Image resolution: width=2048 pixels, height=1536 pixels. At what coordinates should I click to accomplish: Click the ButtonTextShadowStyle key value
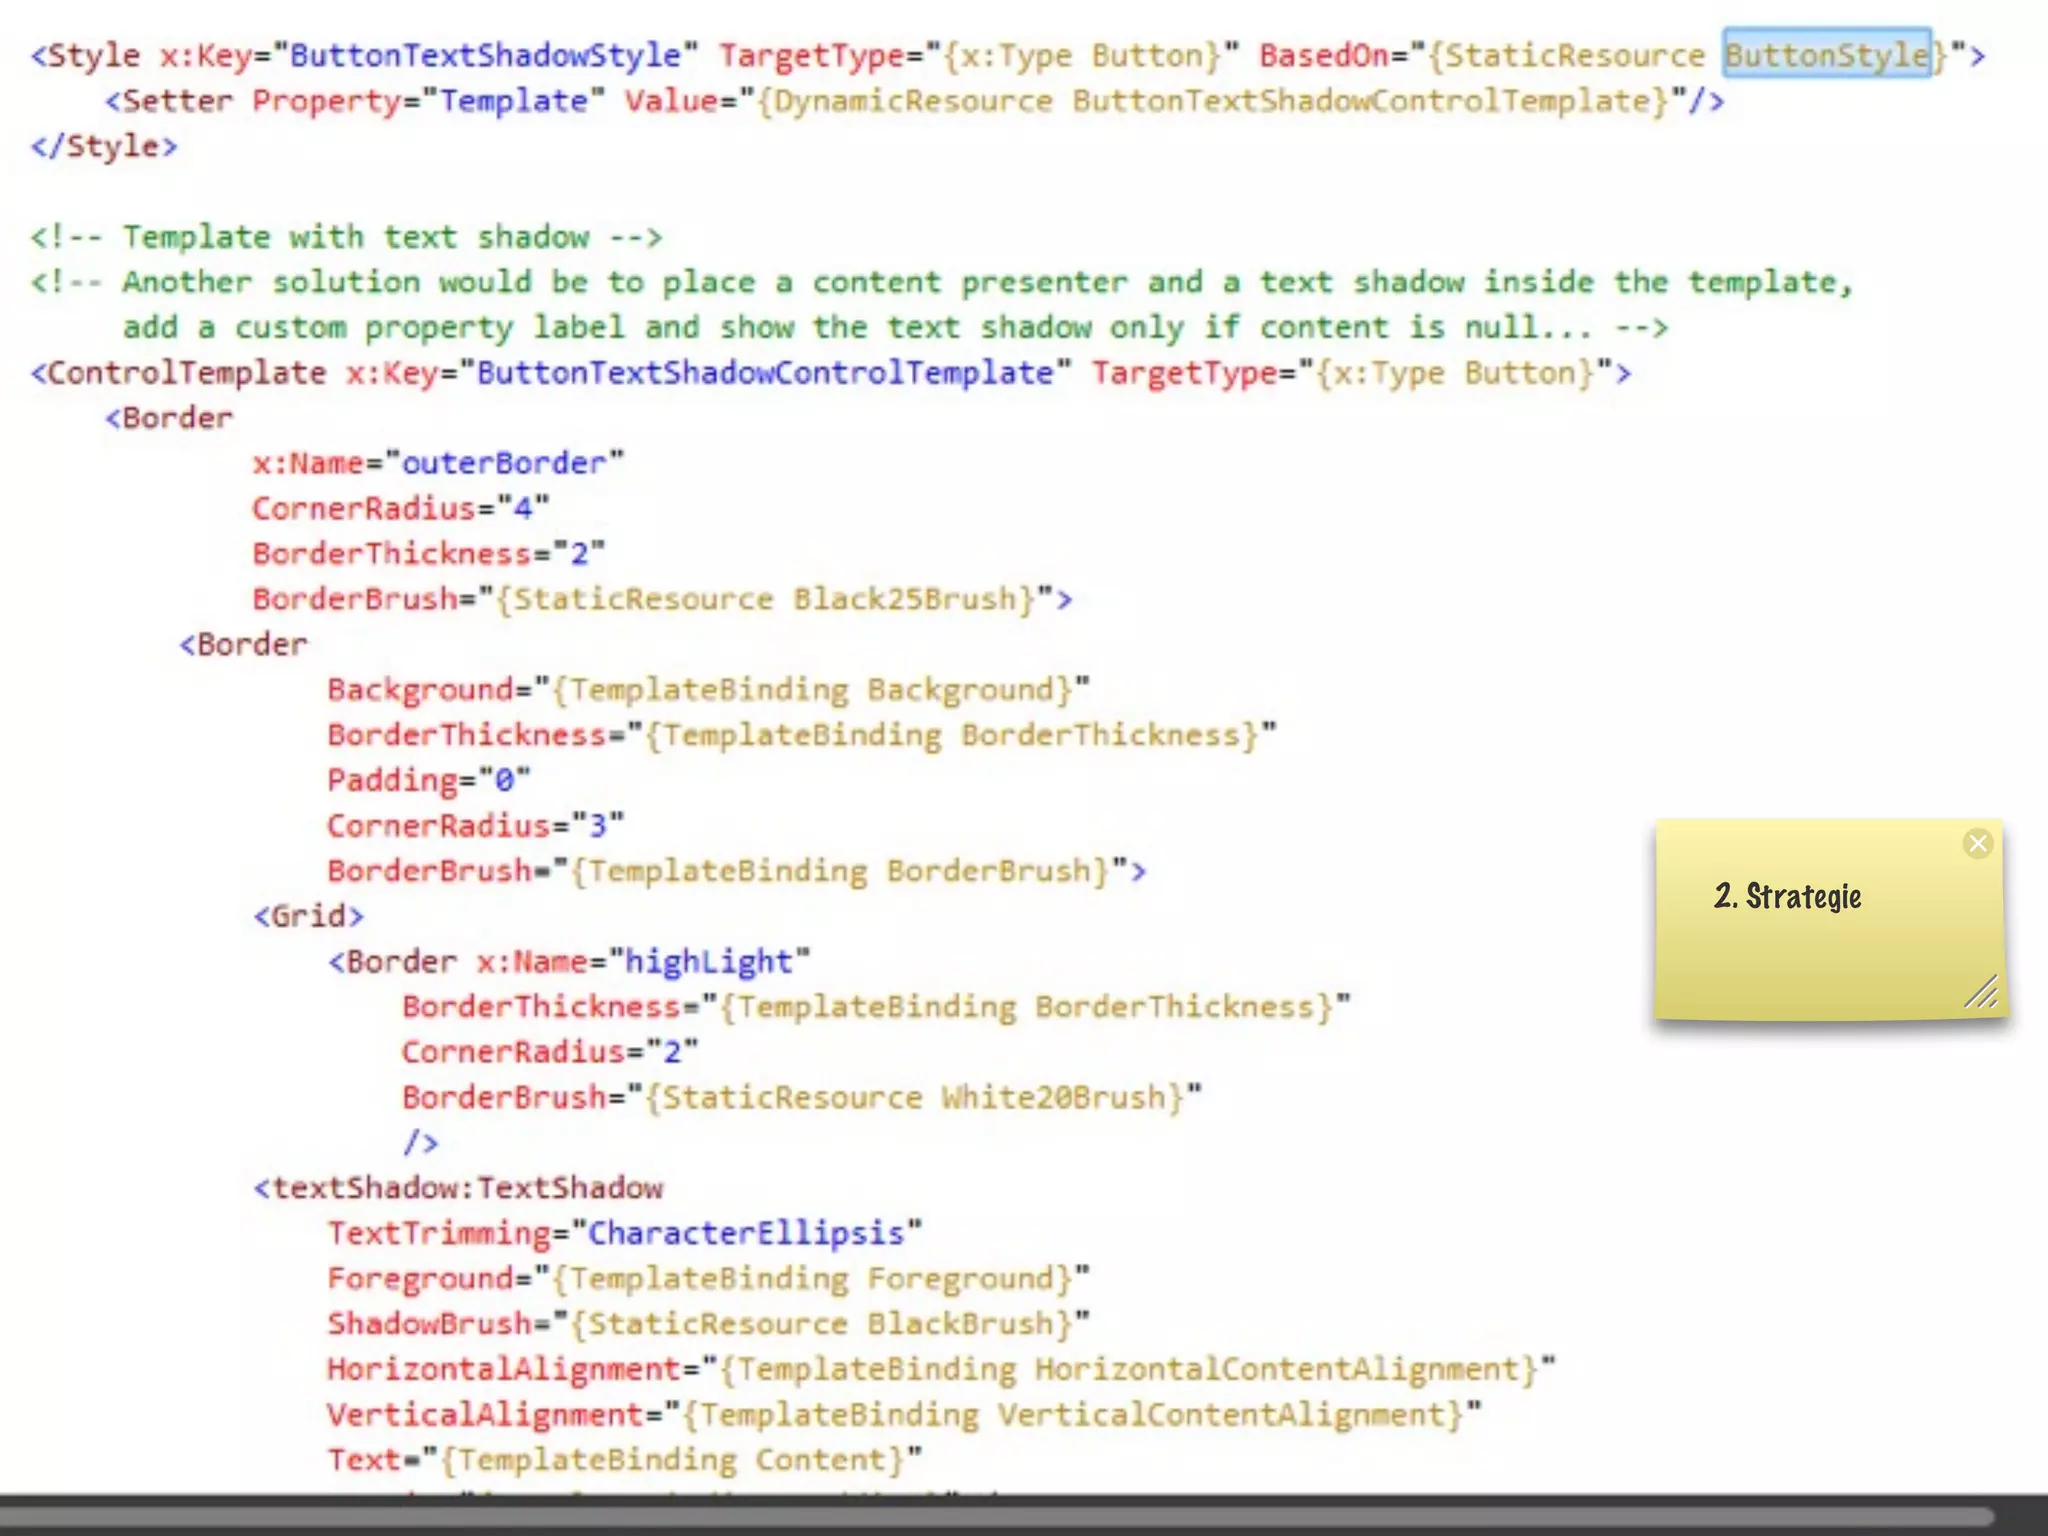[x=484, y=54]
